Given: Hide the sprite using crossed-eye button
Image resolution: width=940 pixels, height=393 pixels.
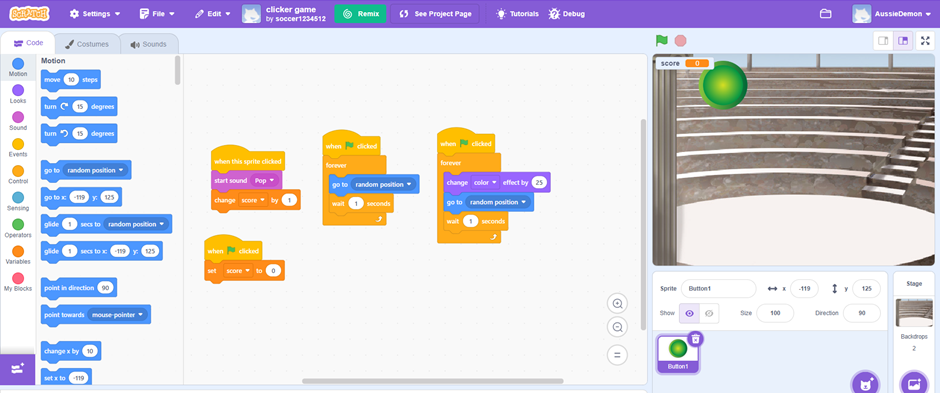Looking at the screenshot, I should click(709, 313).
